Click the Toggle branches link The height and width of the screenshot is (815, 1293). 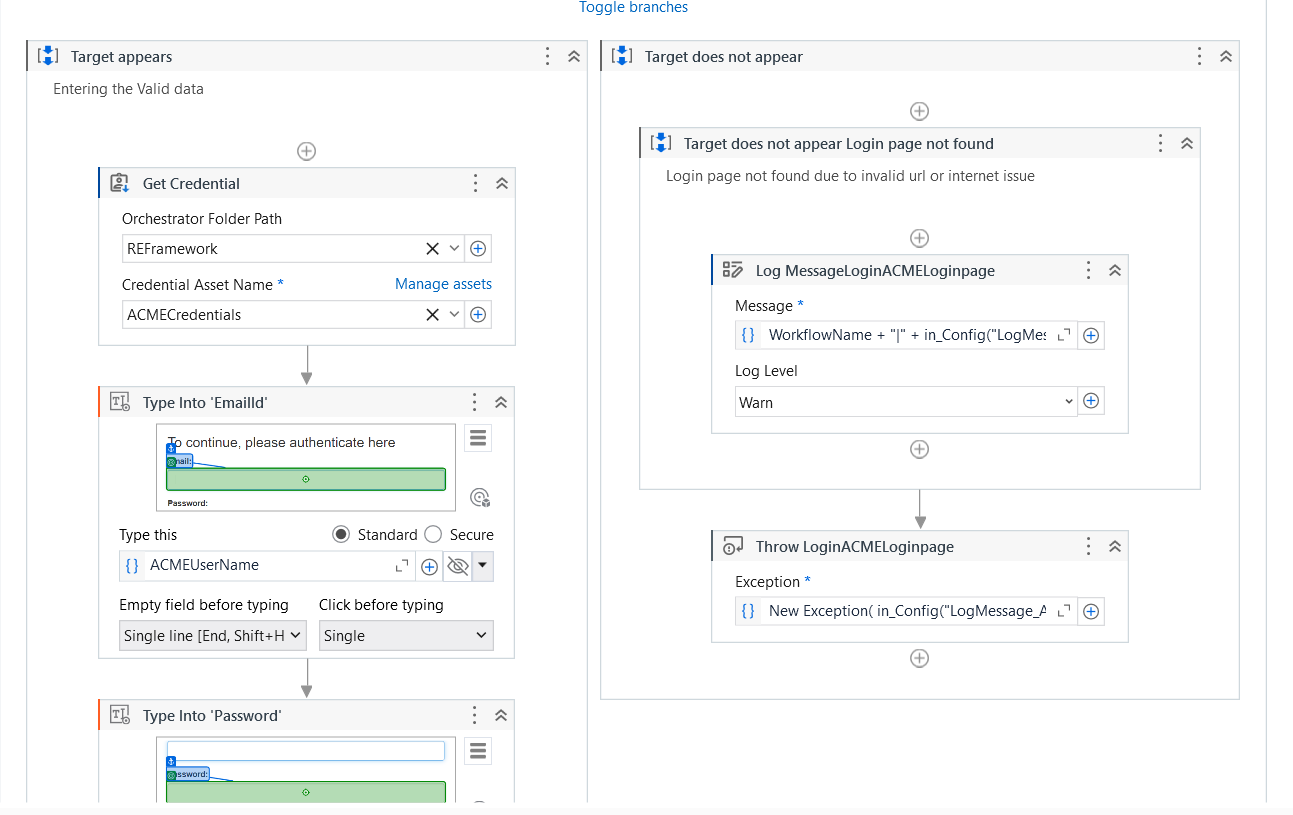click(633, 7)
